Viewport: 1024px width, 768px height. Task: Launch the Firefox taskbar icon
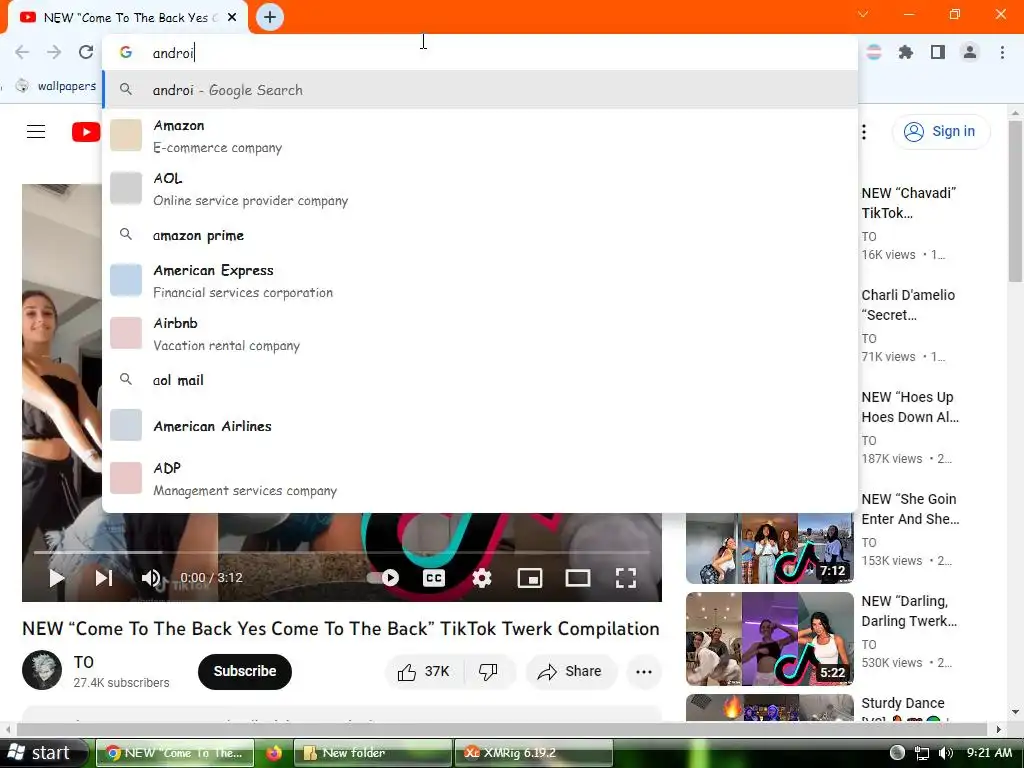click(x=274, y=753)
